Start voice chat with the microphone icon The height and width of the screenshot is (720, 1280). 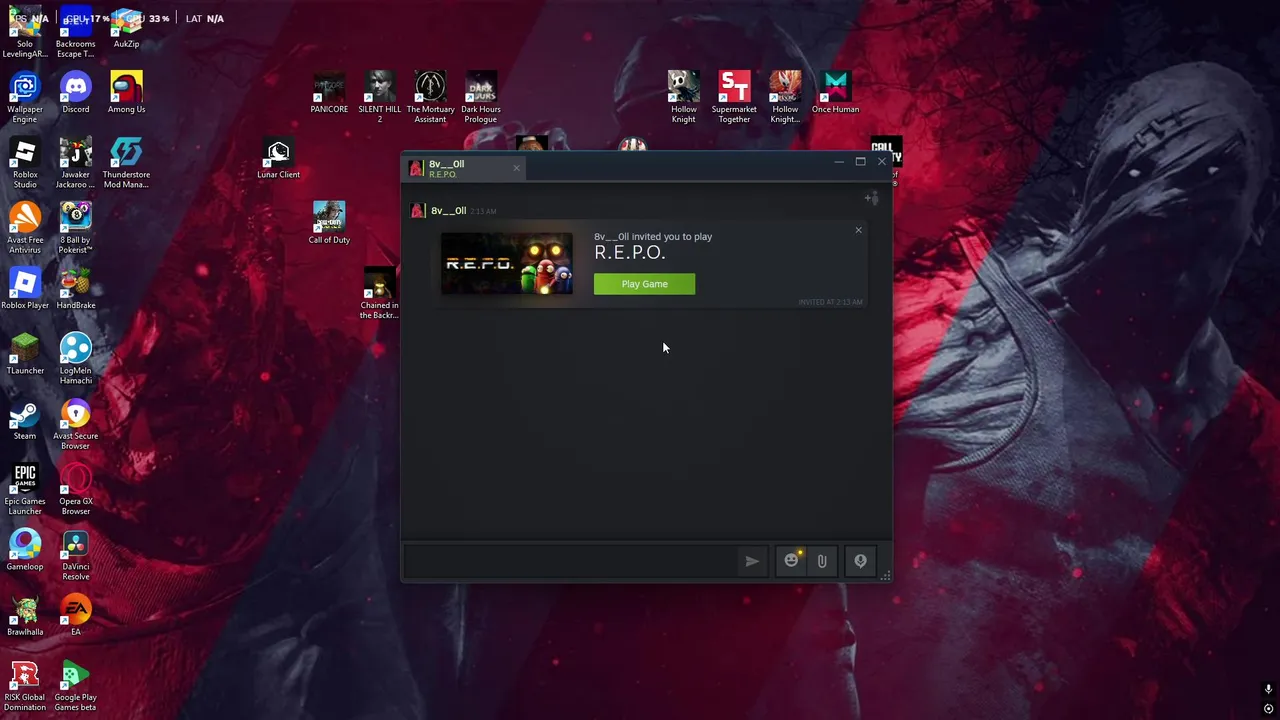[x=860, y=561]
